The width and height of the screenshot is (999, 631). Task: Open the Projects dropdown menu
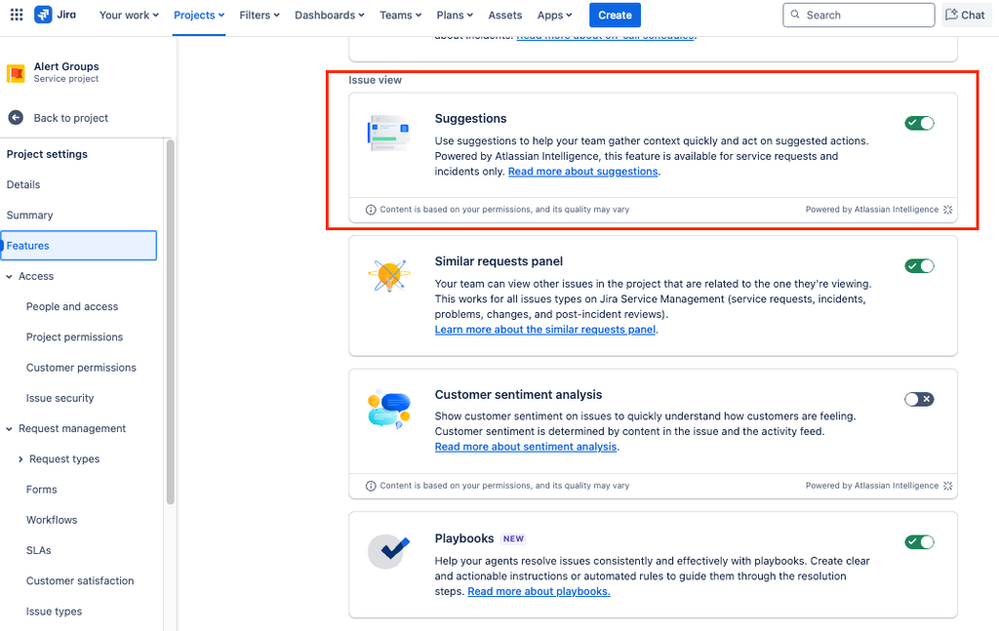click(199, 15)
